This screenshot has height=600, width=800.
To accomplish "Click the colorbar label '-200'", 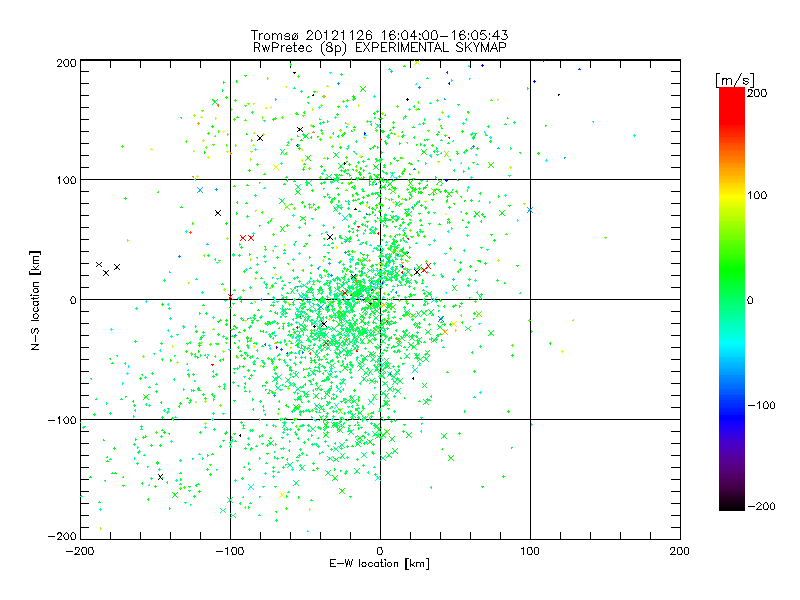I will click(x=761, y=506).
